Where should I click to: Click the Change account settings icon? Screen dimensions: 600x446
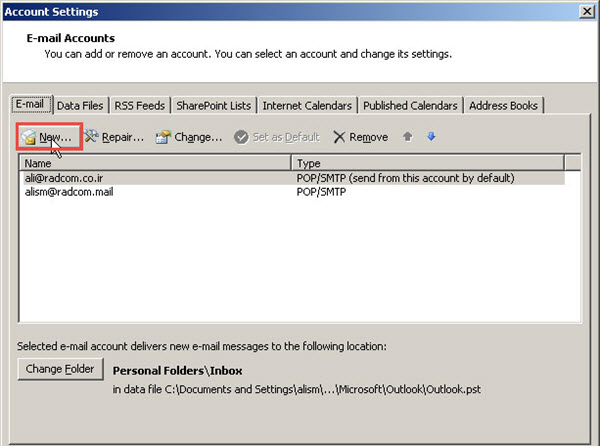click(x=163, y=137)
